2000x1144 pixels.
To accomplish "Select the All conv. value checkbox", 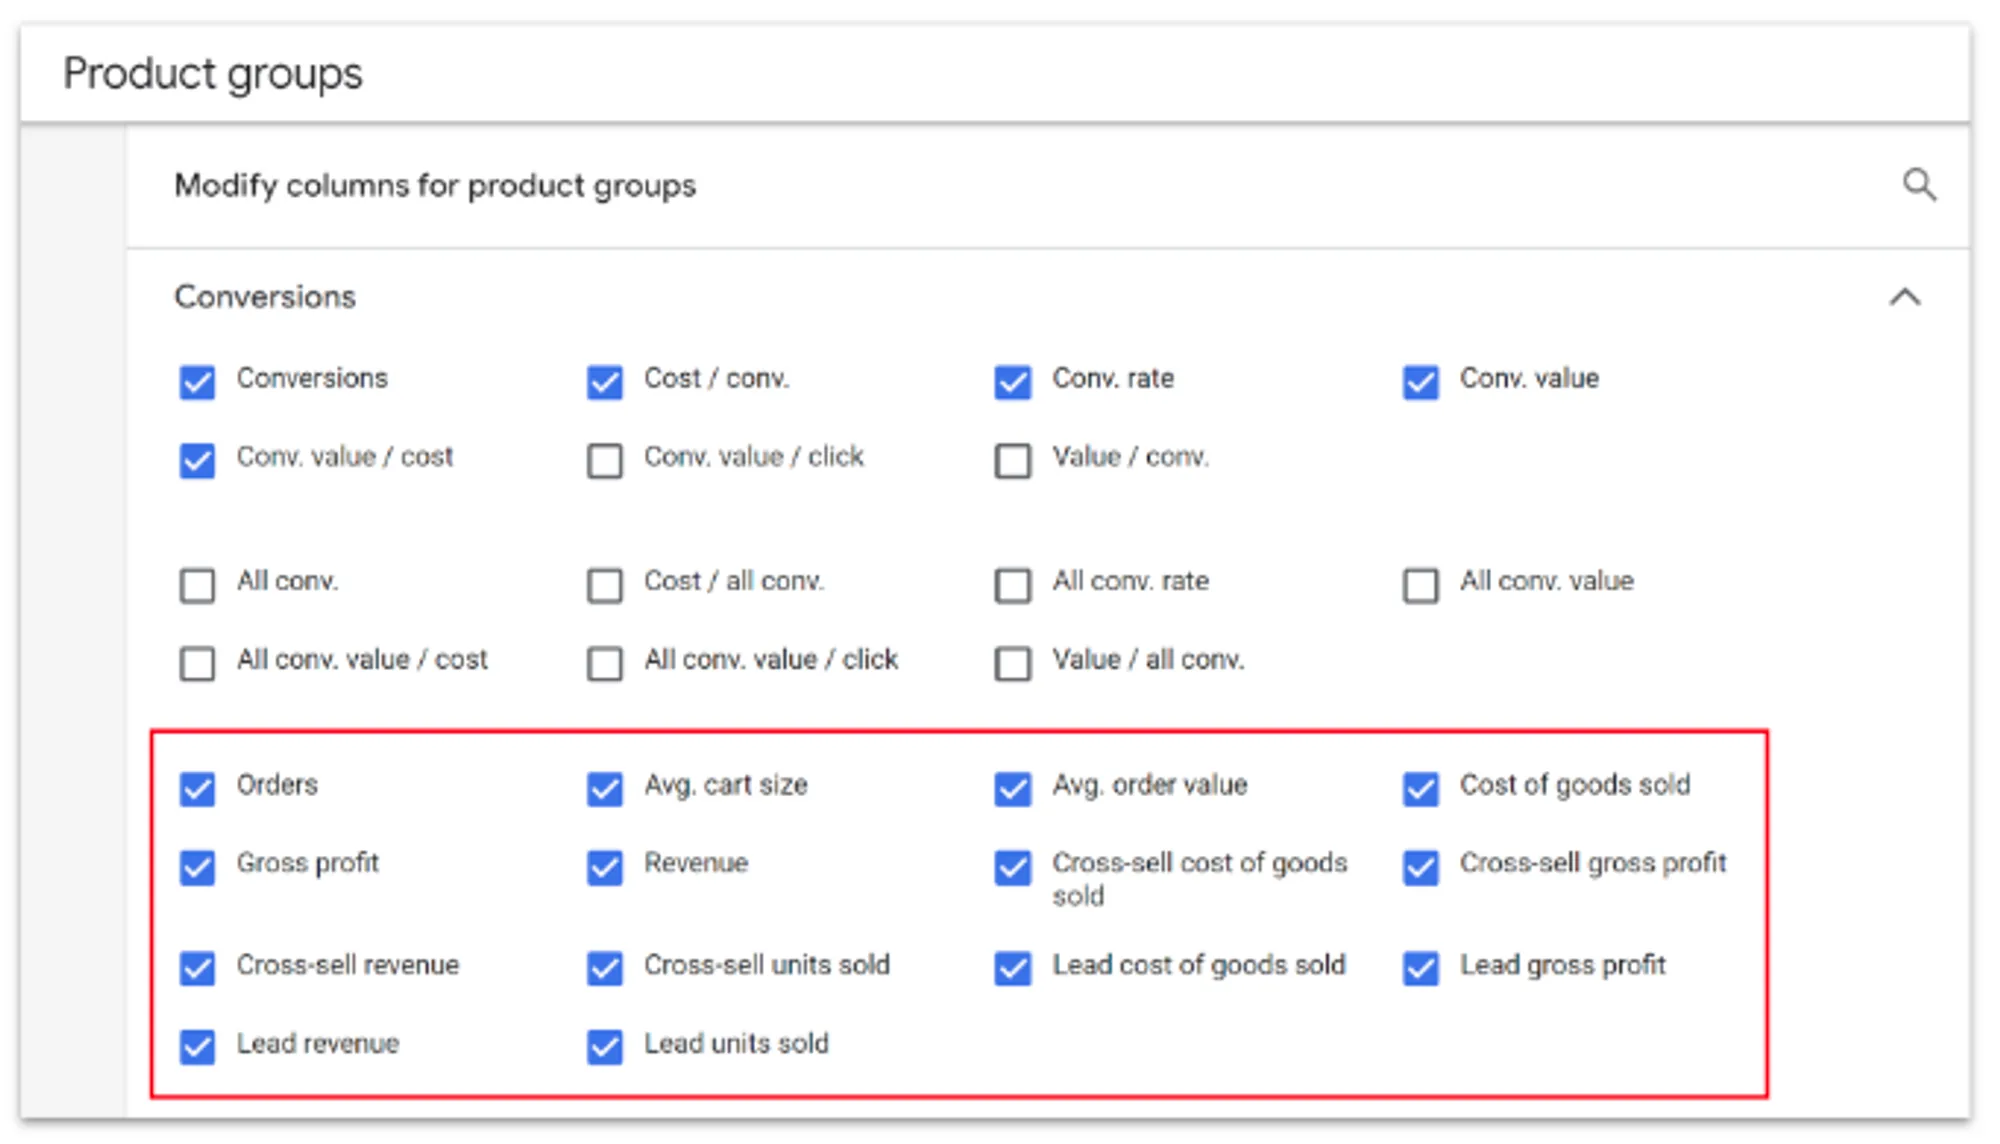I will (x=1421, y=585).
